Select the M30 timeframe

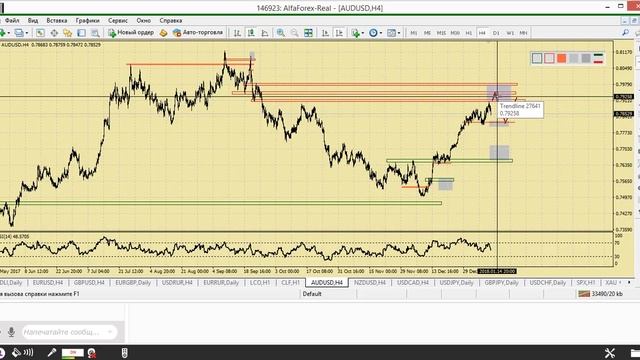tap(455, 33)
